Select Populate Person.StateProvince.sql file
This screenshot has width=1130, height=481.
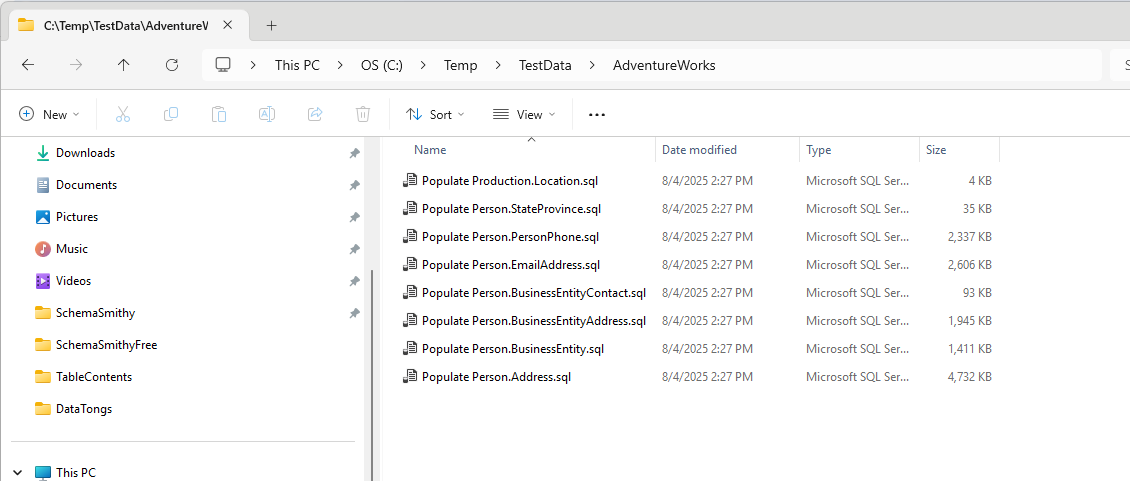(511, 209)
